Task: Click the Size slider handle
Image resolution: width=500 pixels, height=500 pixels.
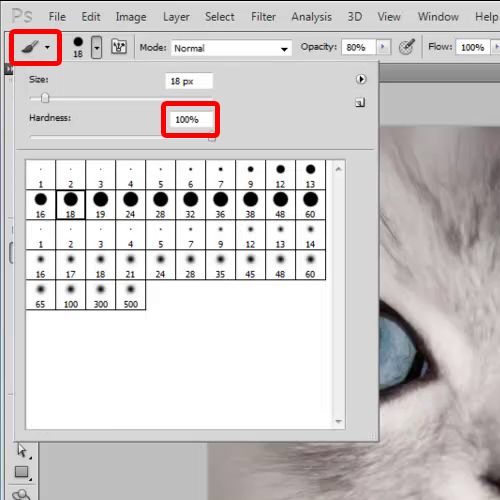Action: pyautogui.click(x=45, y=98)
